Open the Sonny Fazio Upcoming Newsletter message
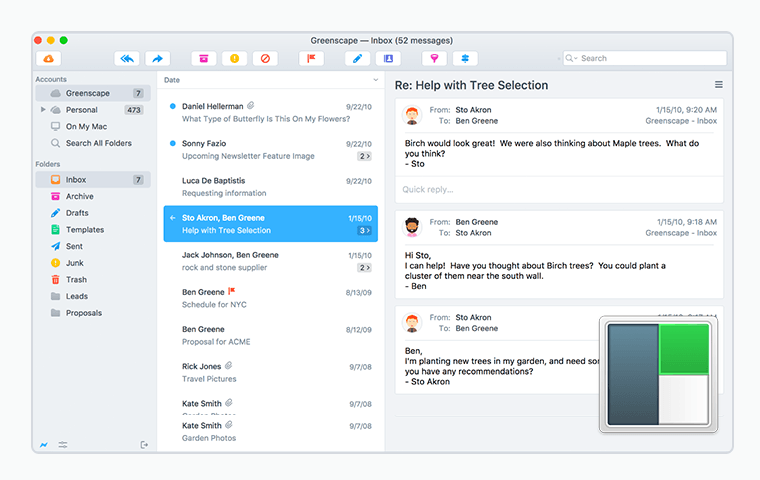 [270, 149]
